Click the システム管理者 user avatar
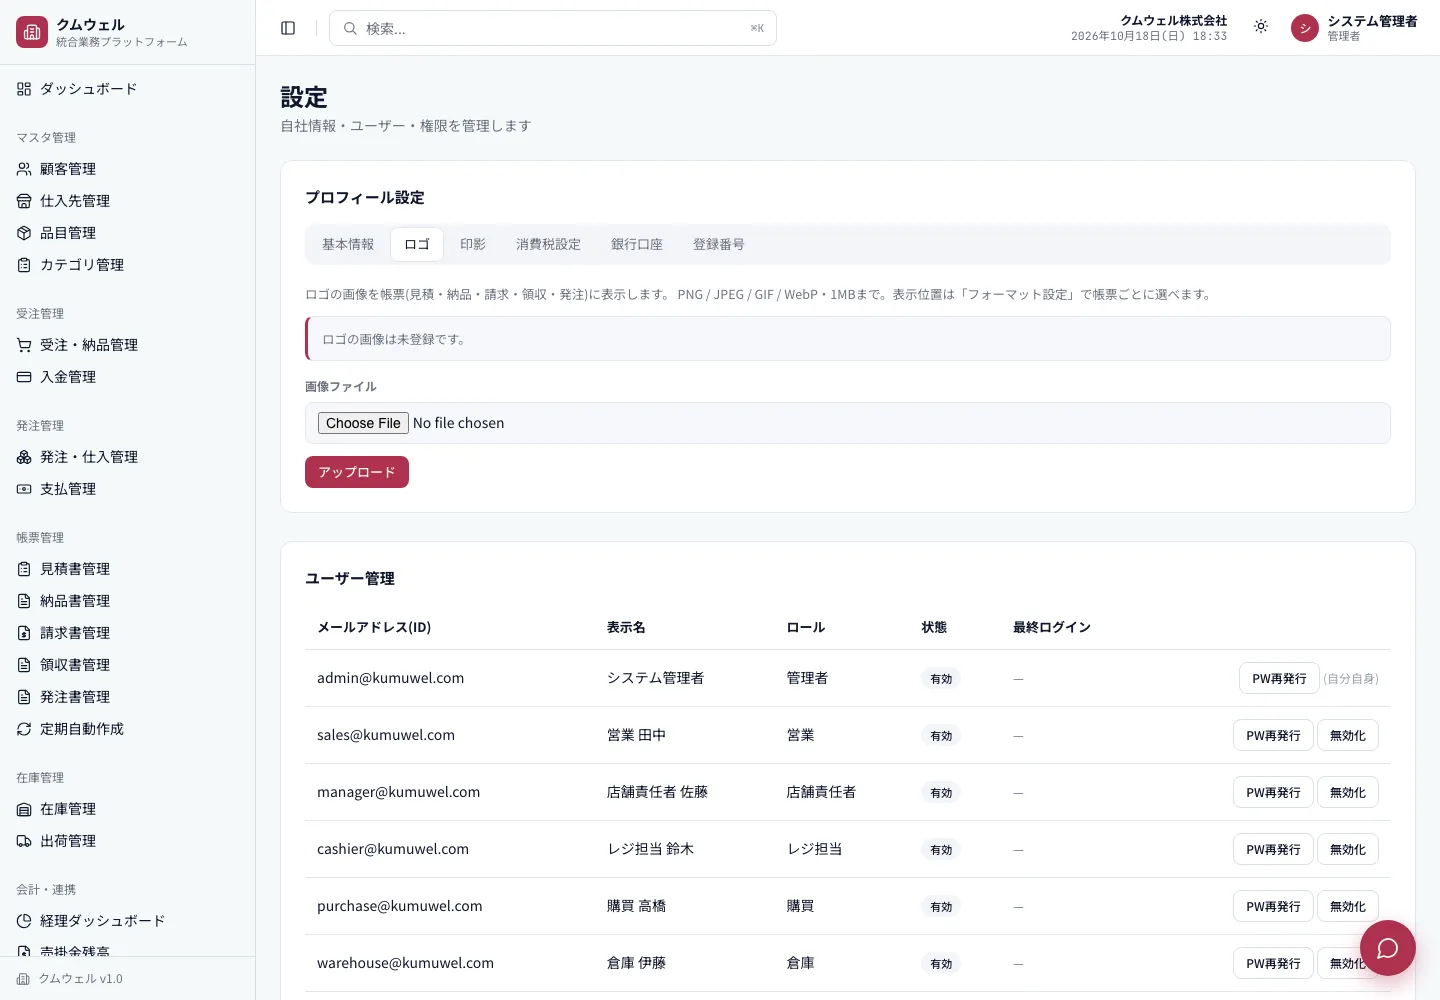The height and width of the screenshot is (1000, 1440). pyautogui.click(x=1304, y=28)
